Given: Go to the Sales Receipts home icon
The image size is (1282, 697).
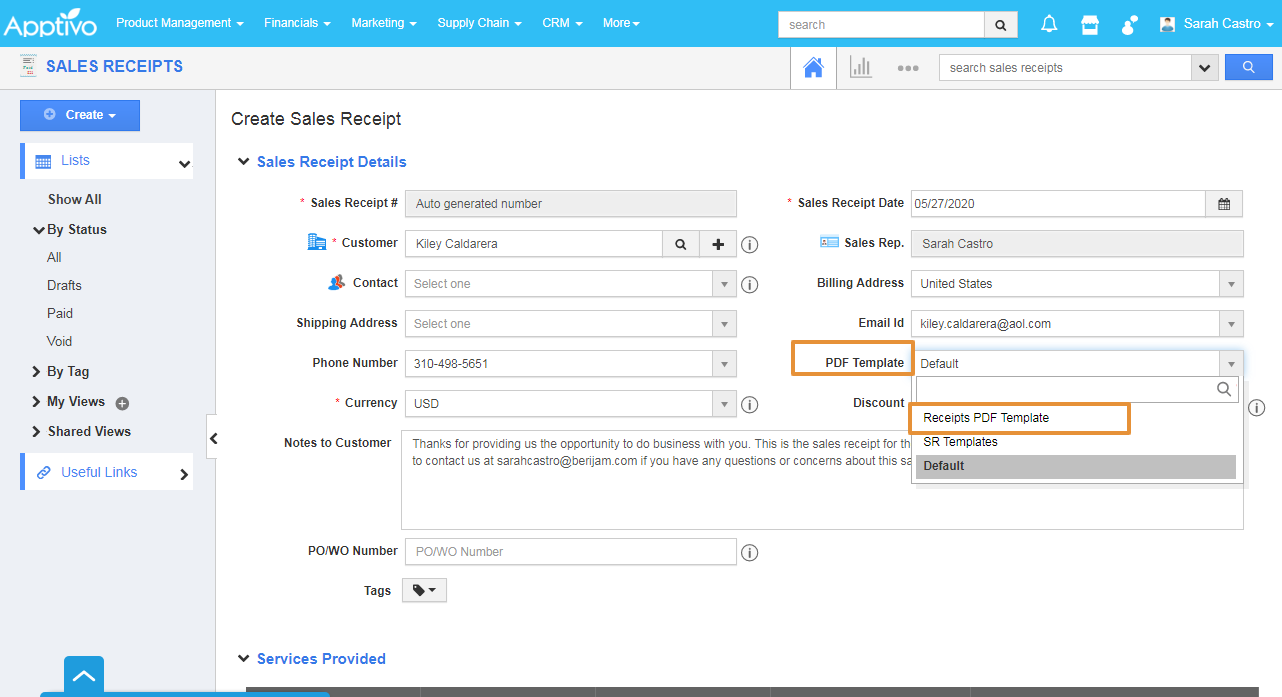Looking at the screenshot, I should pos(814,68).
